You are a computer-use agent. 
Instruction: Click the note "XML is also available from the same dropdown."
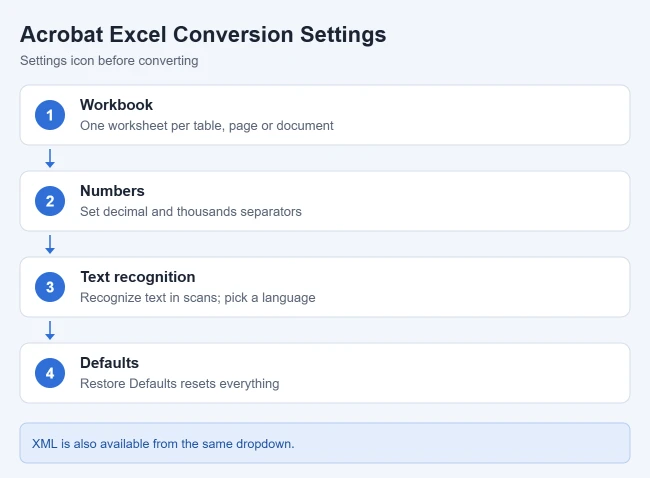[x=163, y=444]
